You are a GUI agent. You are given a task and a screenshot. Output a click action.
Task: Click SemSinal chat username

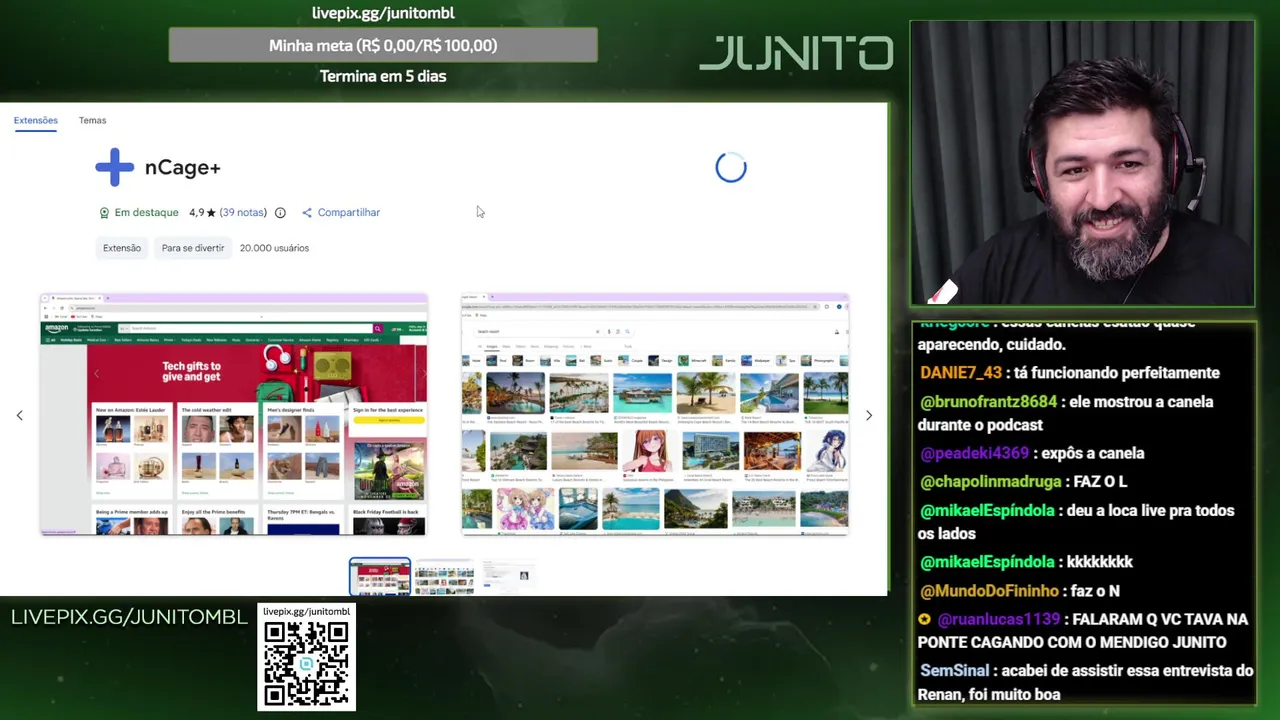954,671
